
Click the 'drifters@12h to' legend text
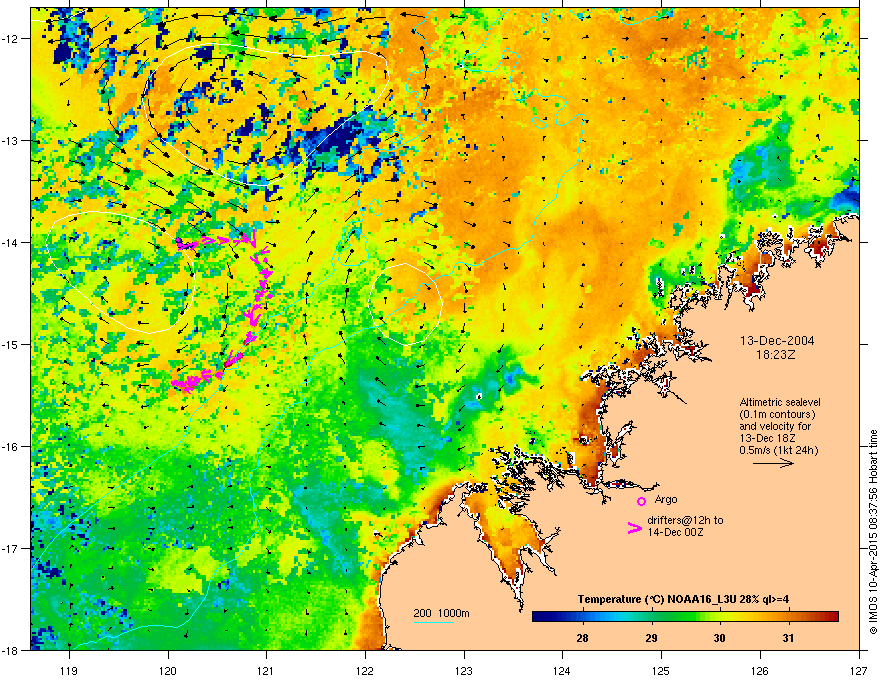pyautogui.click(x=685, y=520)
